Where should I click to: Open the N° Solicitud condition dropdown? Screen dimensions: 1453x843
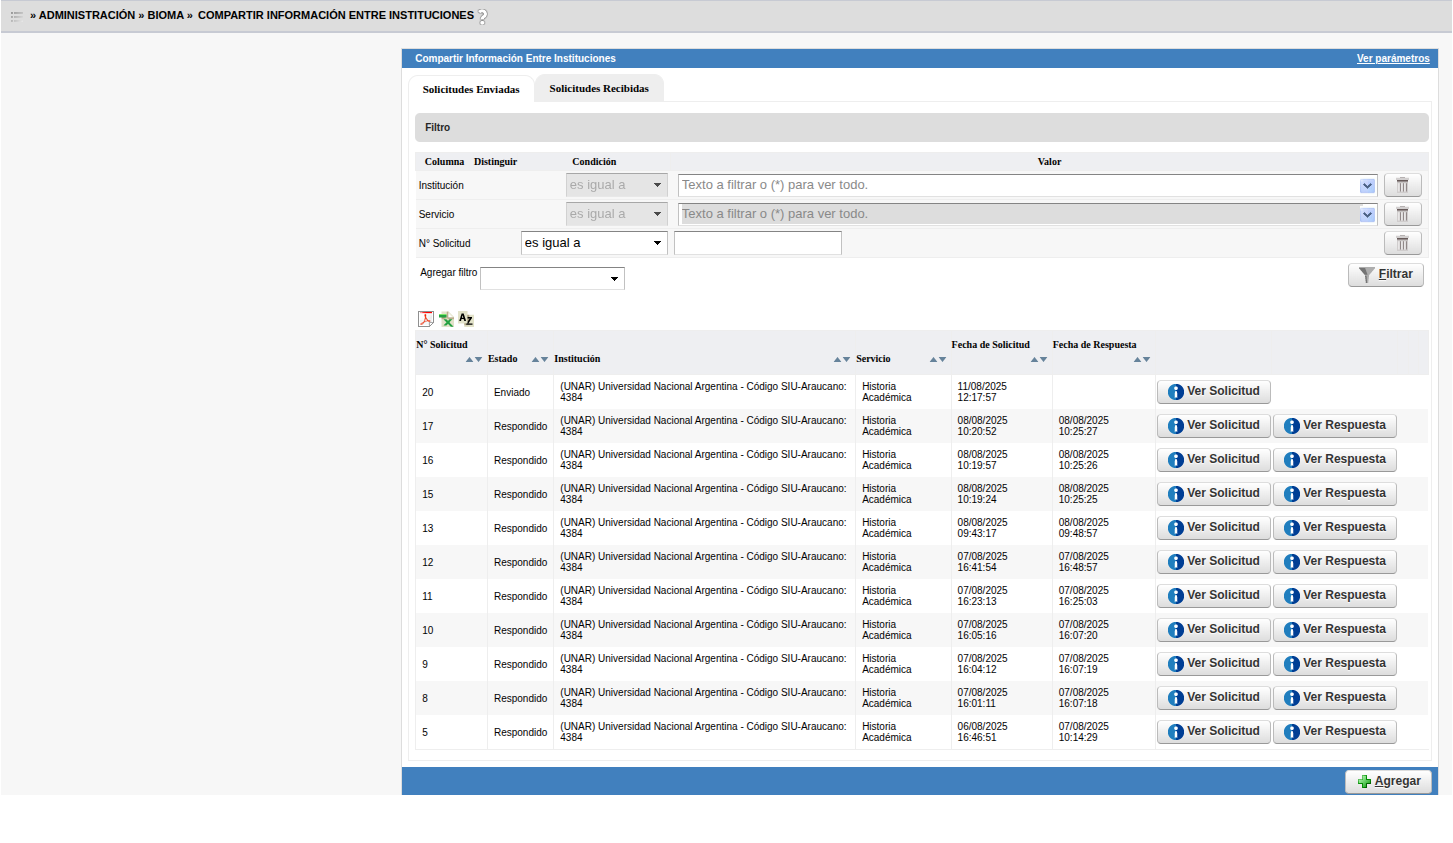pos(594,243)
